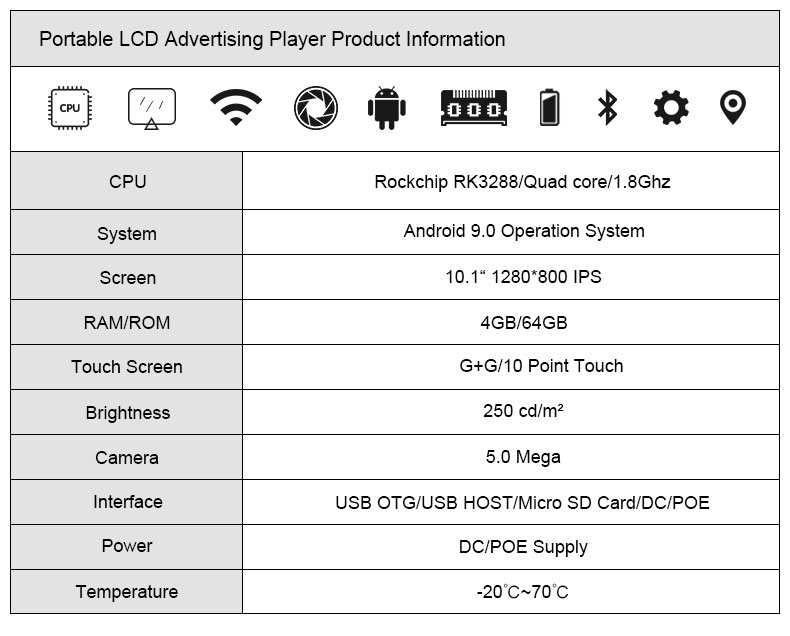Click the WiFi signal icon

tap(236, 107)
